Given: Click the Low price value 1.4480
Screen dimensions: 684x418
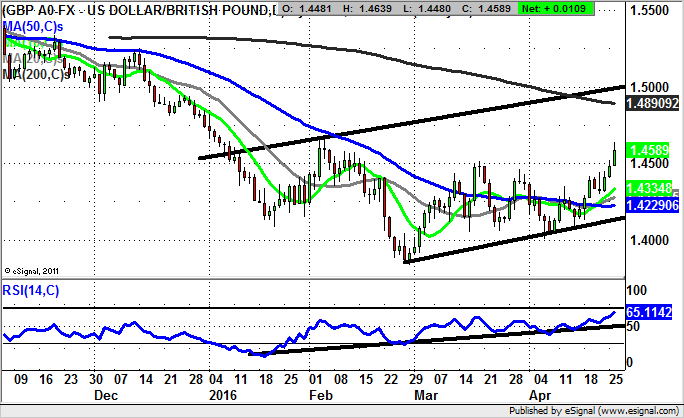Looking at the screenshot, I should (x=424, y=11).
